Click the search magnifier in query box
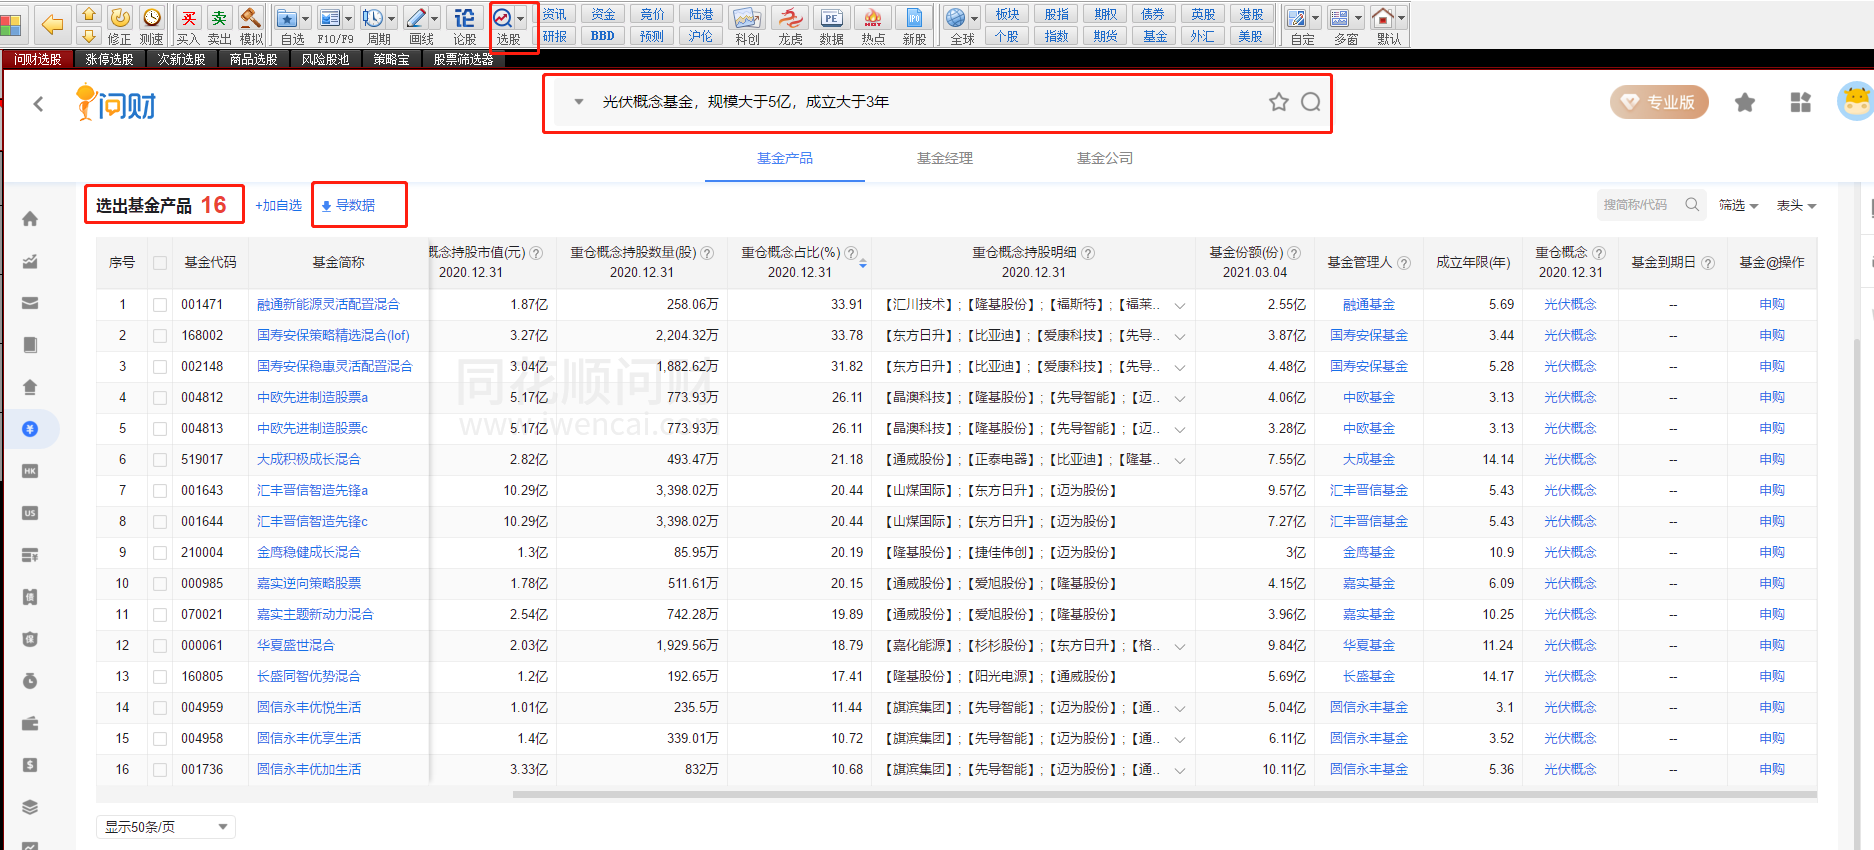The height and width of the screenshot is (850, 1874). (x=1311, y=102)
